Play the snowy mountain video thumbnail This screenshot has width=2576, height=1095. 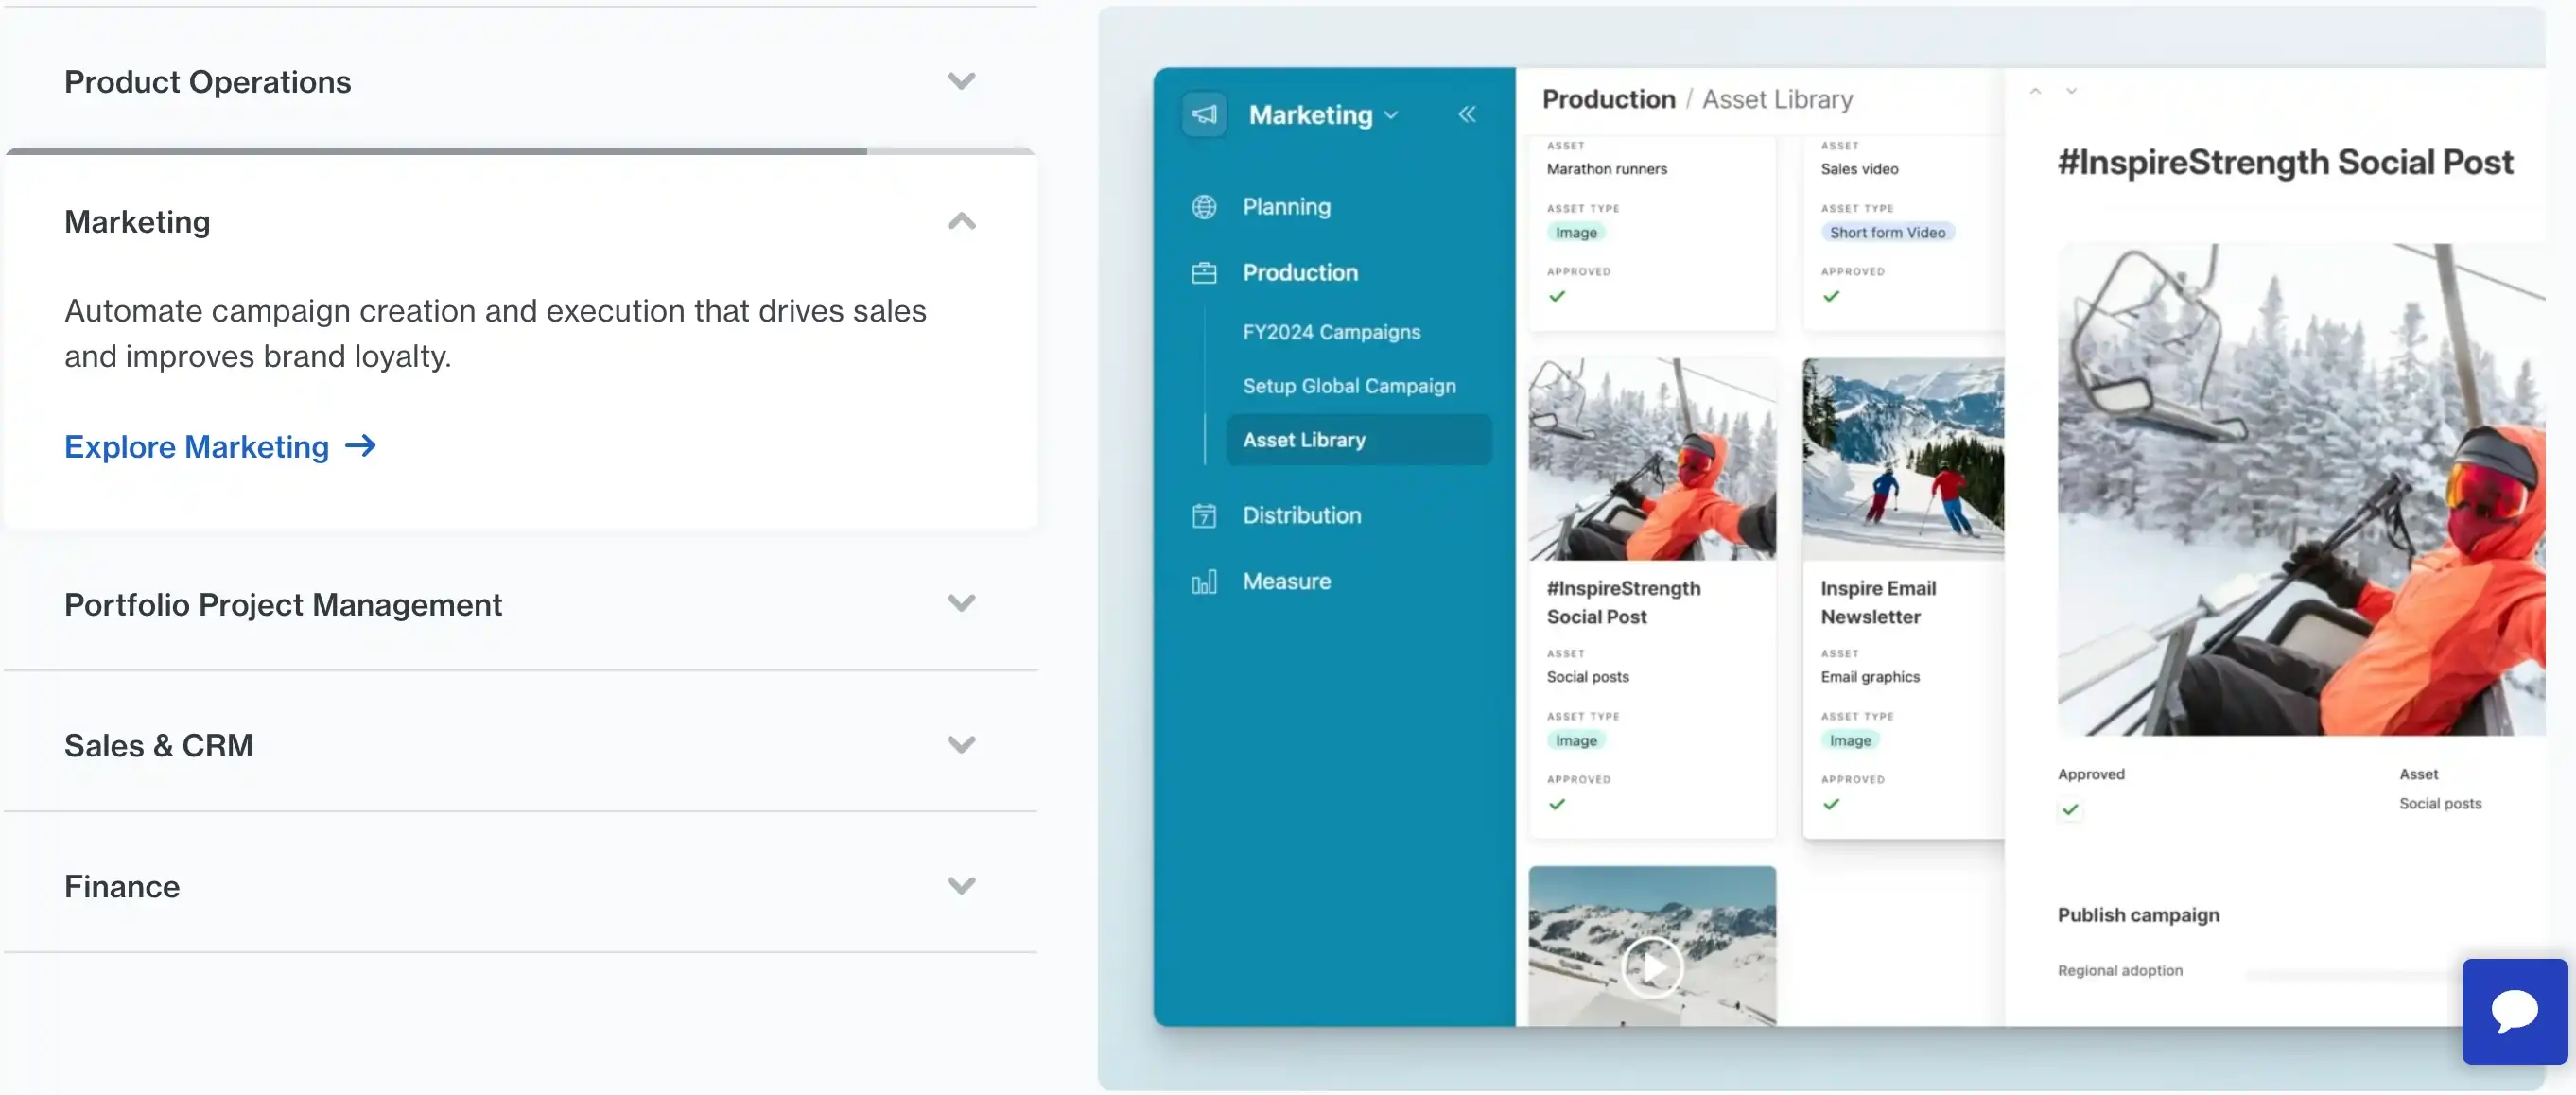click(1652, 966)
